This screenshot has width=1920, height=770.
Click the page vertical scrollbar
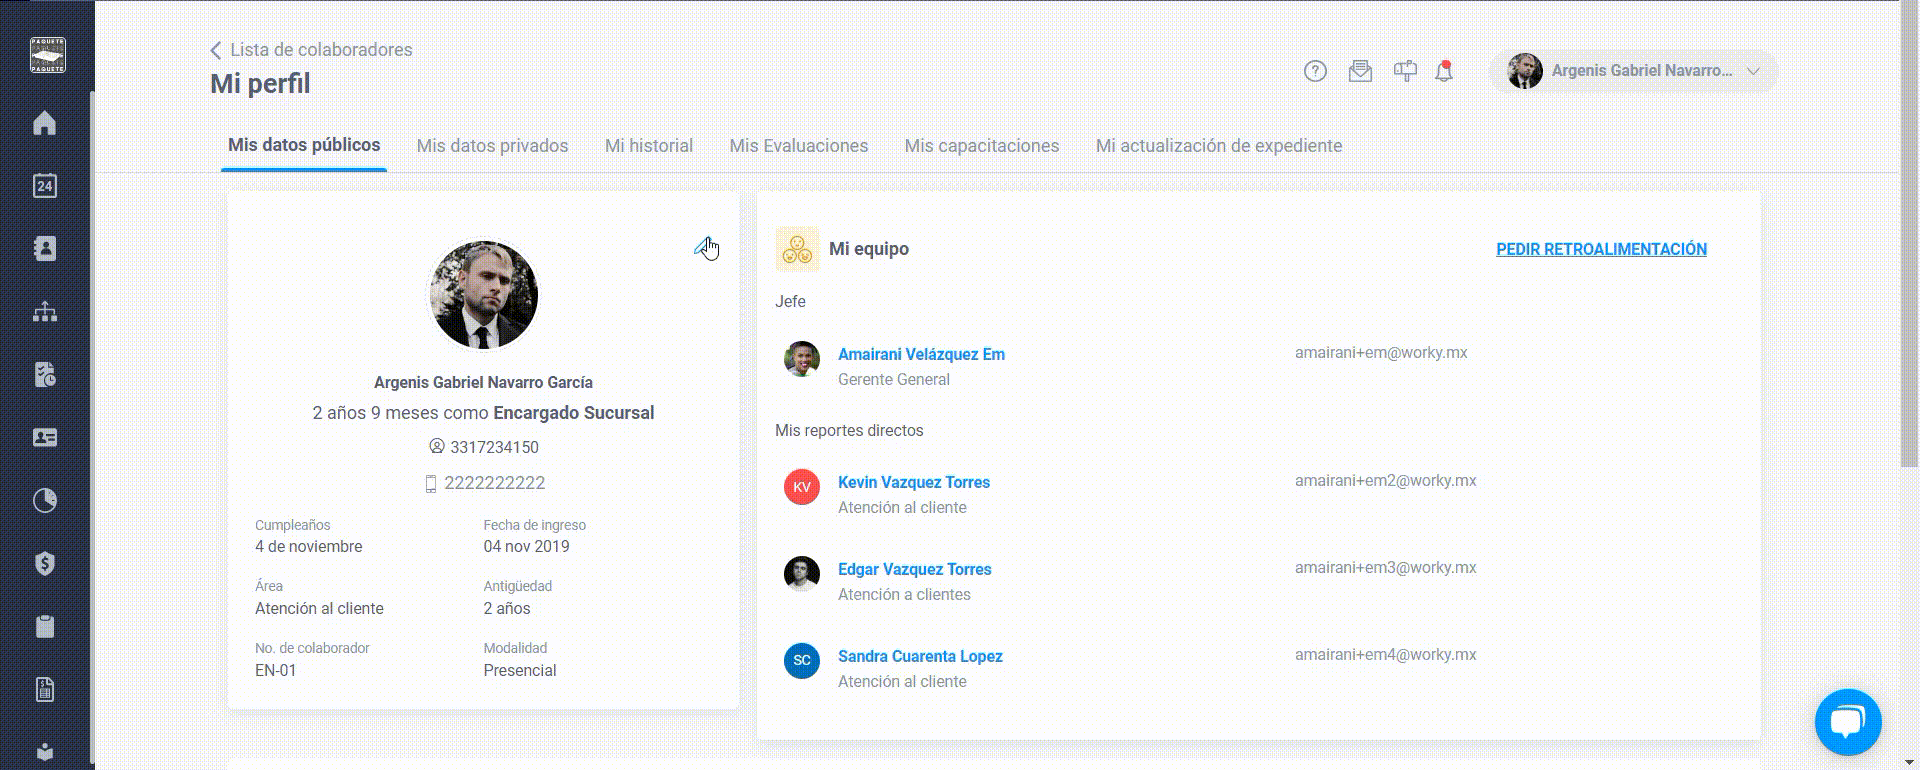pyautogui.click(x=1909, y=235)
